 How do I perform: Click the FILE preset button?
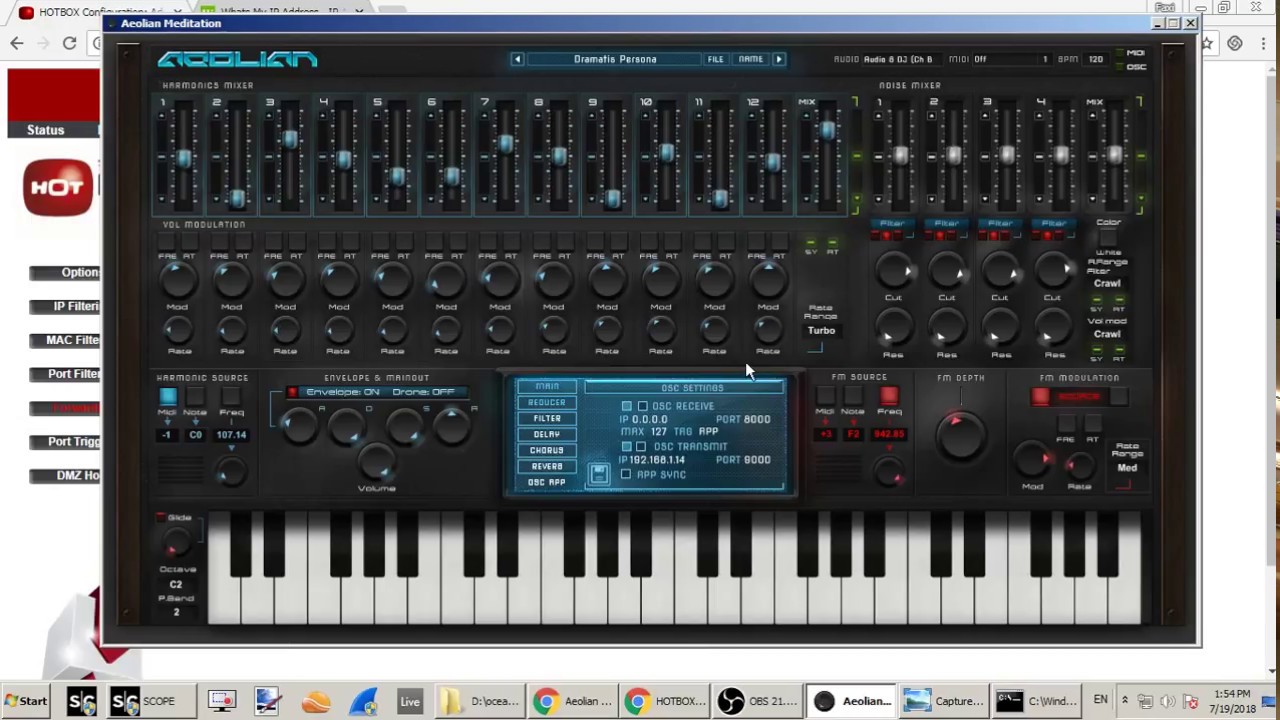point(716,60)
